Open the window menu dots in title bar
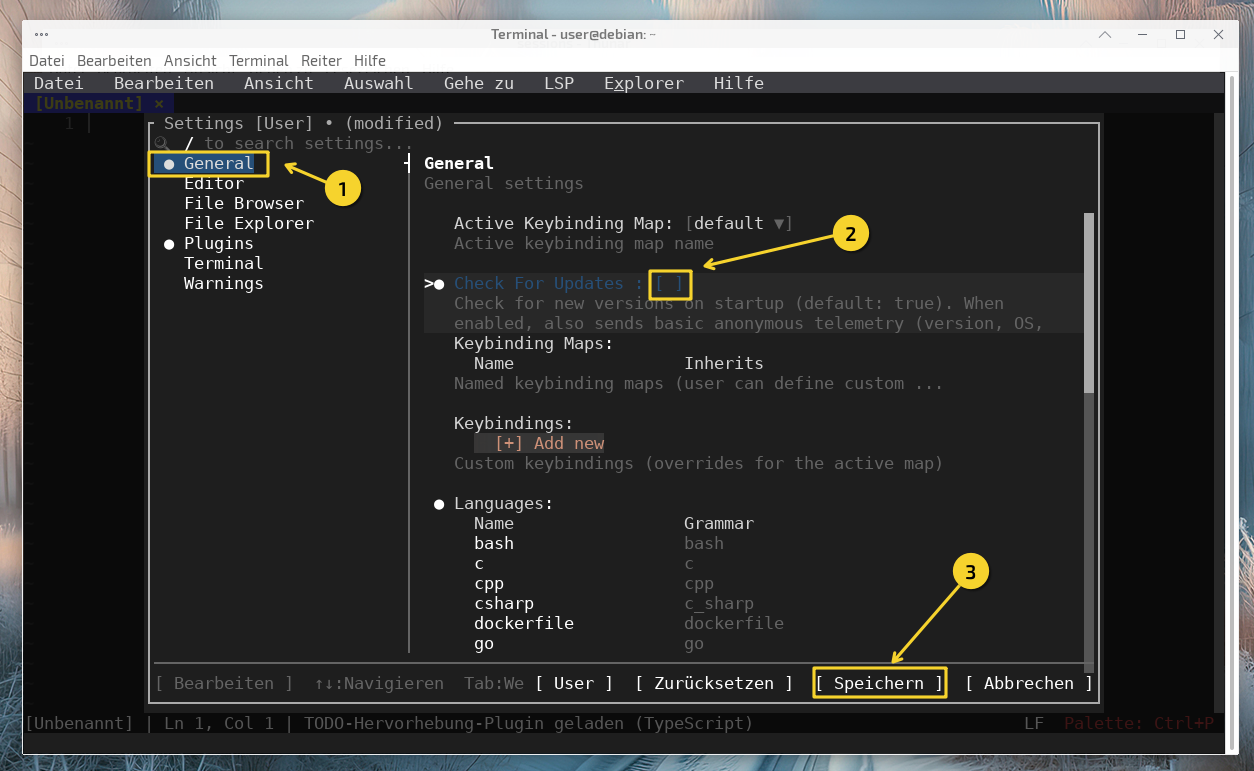This screenshot has width=1254, height=771. (41, 34)
